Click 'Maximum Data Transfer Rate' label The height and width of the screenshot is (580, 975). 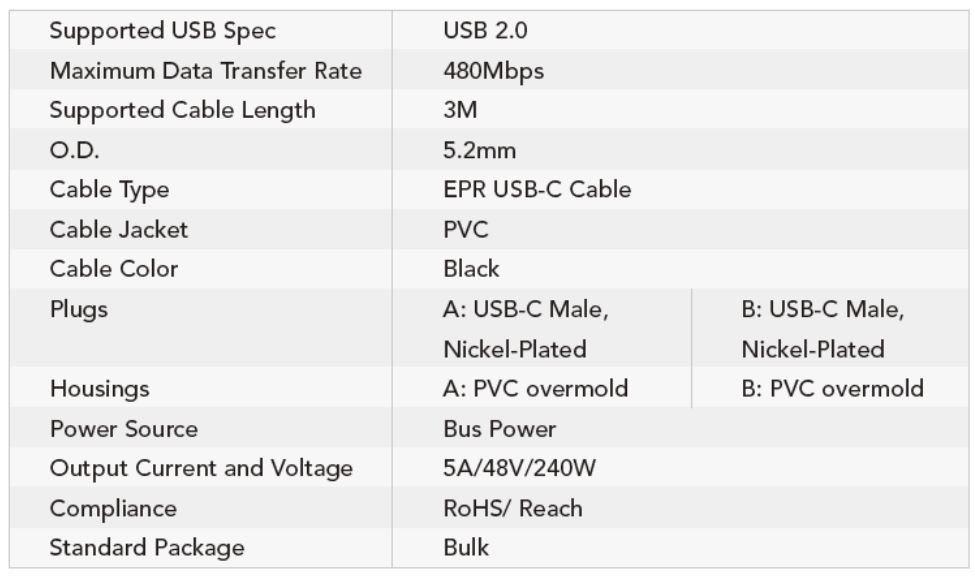pos(206,71)
